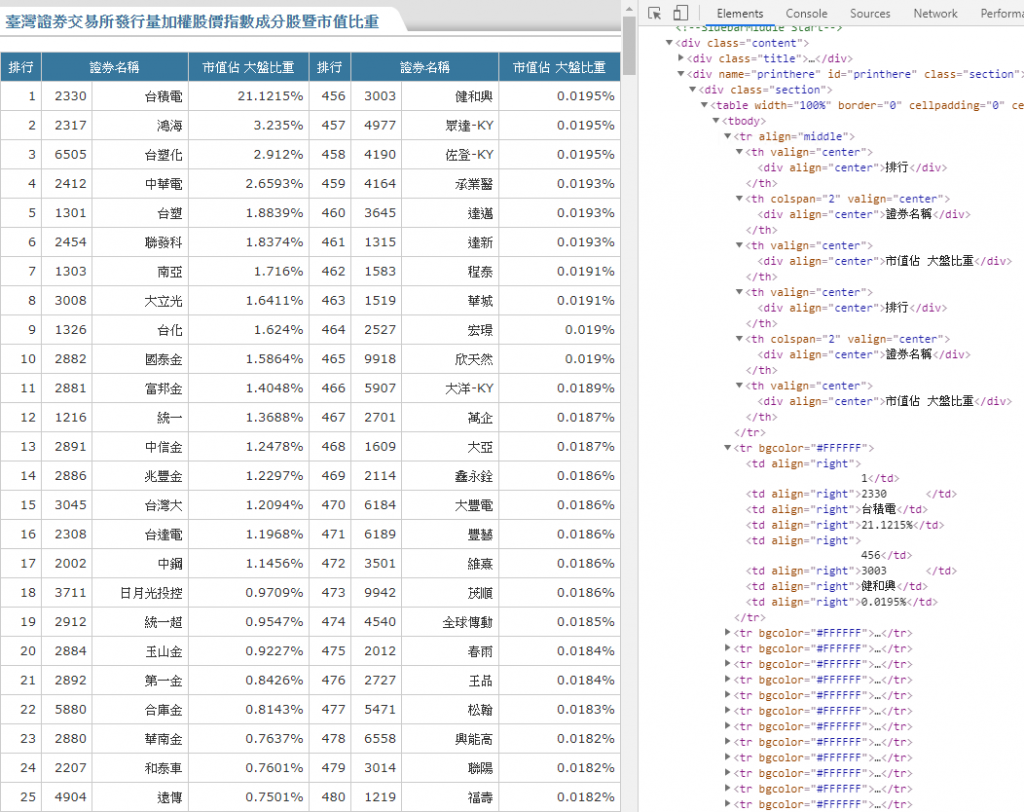Click stock code 4164 cell
Viewport: 1024px width, 812px height.
click(x=376, y=184)
